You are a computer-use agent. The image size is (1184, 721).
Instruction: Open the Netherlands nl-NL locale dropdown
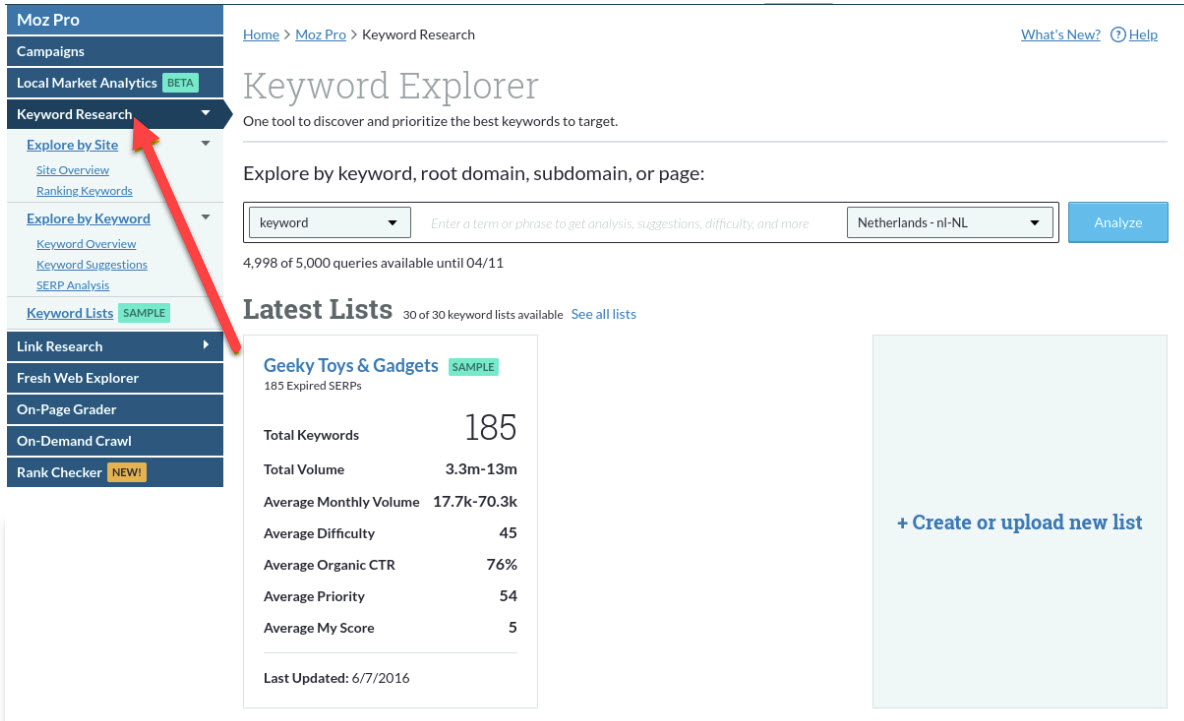click(x=949, y=223)
